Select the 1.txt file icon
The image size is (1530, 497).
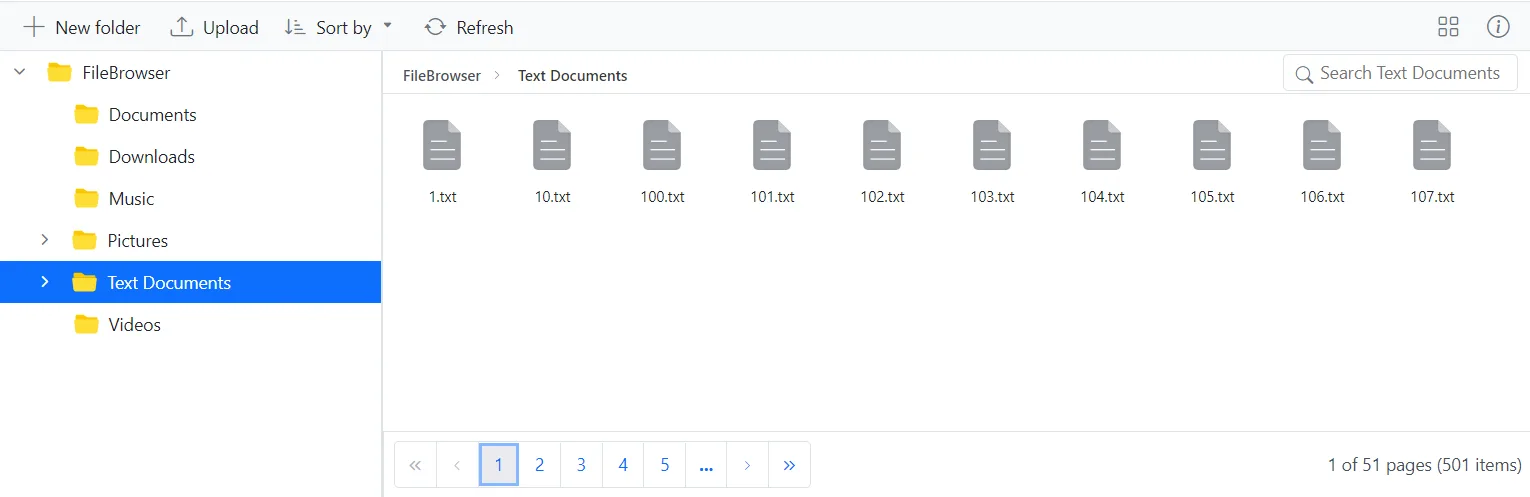[x=442, y=145]
